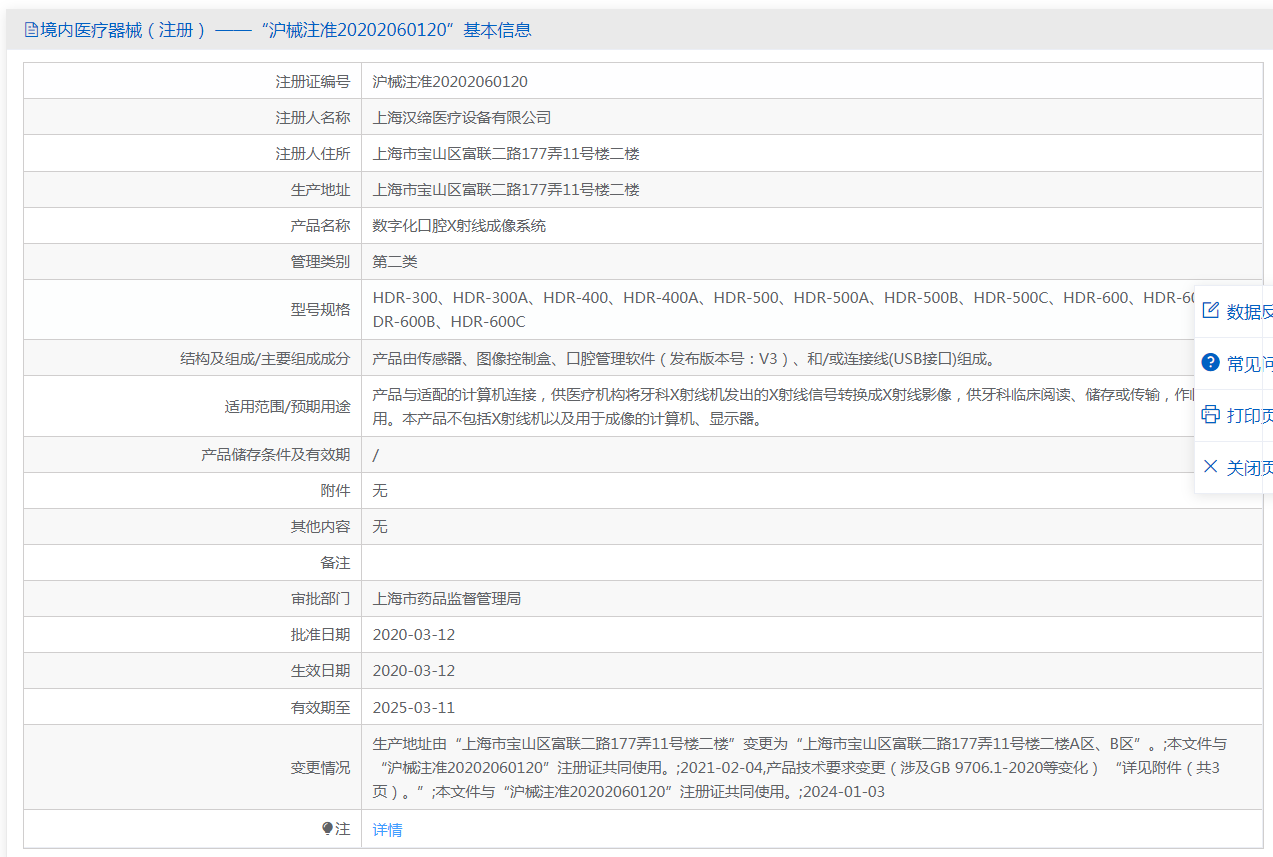Click the 批准日期 field label

[321, 635]
